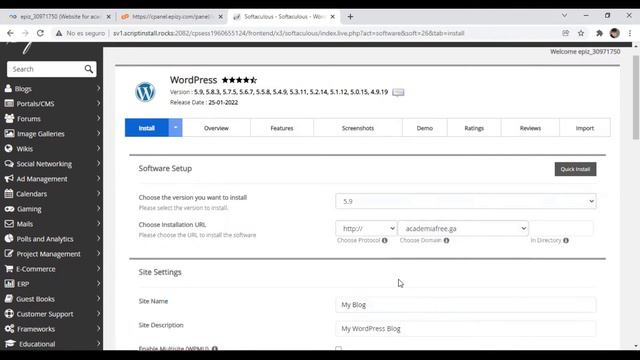
Task: Click the Site Name field containing My Blog
Action: (466, 304)
